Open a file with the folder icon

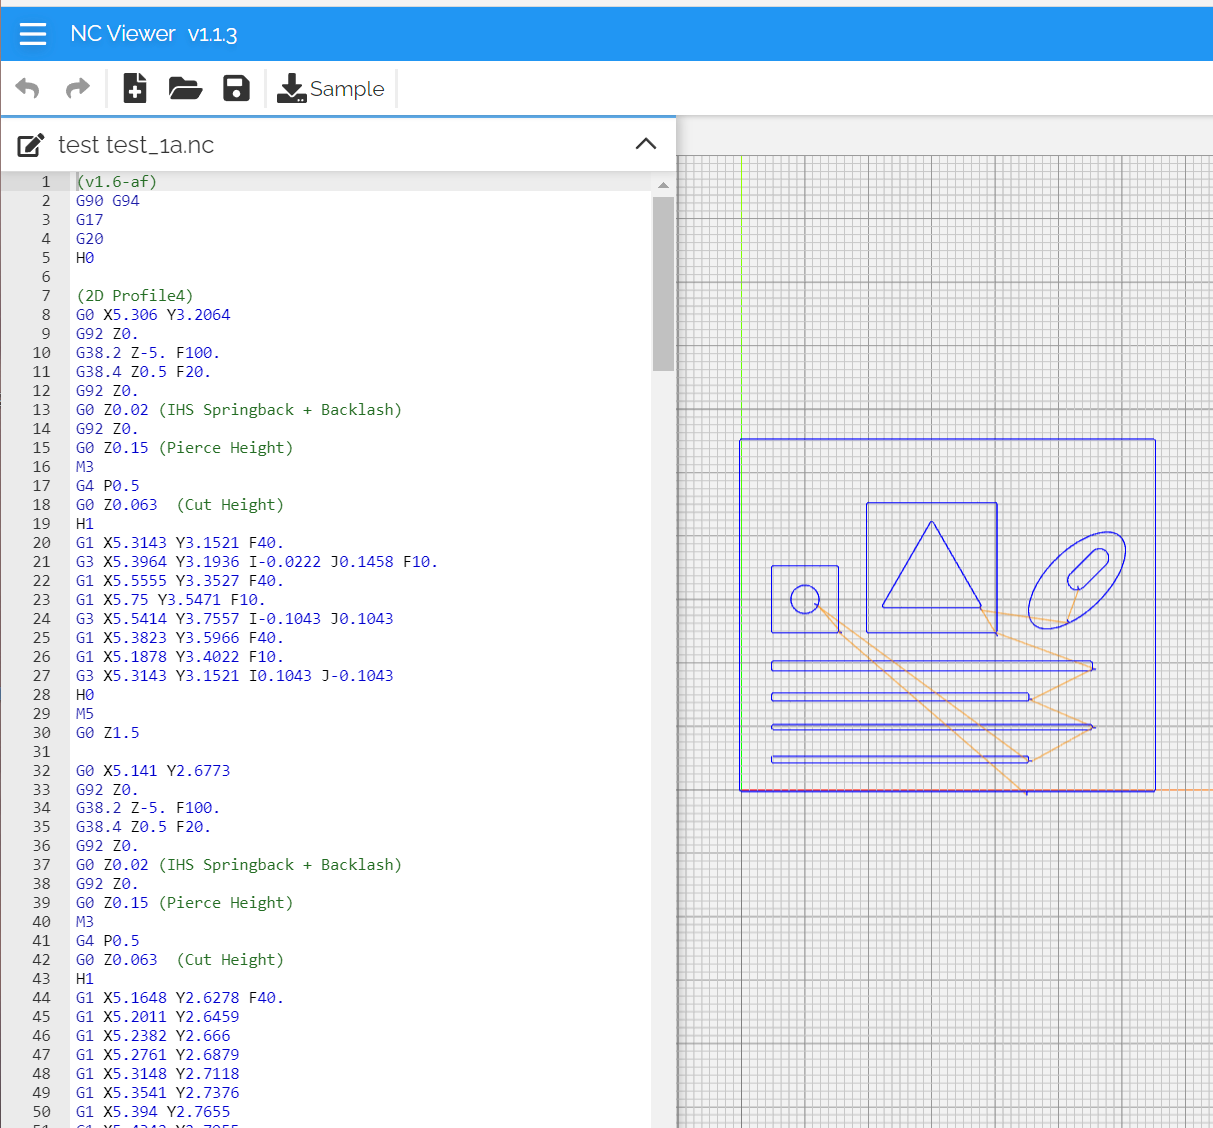pyautogui.click(x=185, y=88)
